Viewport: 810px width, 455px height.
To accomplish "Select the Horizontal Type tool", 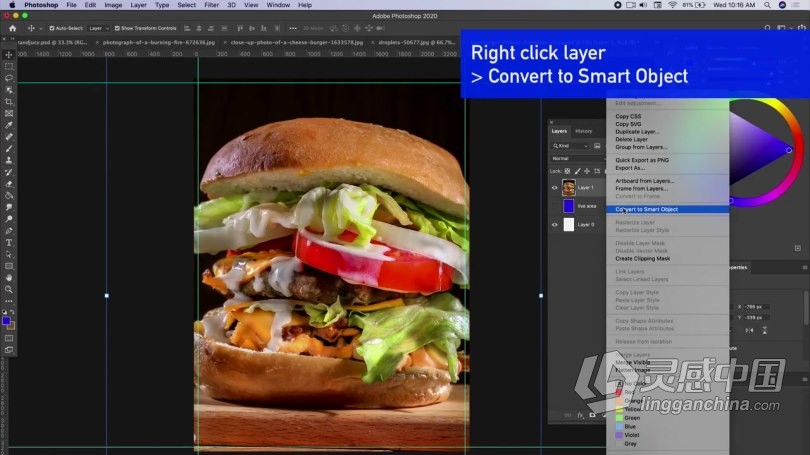I will (9, 242).
